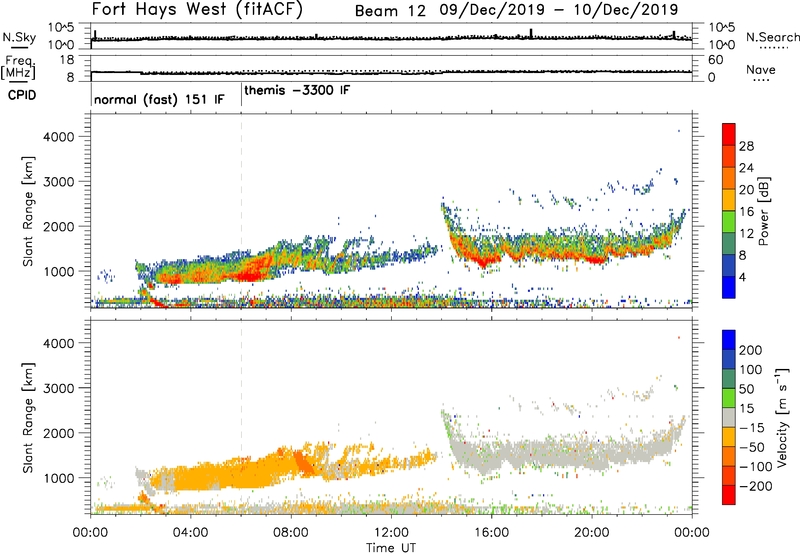Click the '12:00' time axis tick label
Screen dimensions: 800x554
tap(391, 533)
